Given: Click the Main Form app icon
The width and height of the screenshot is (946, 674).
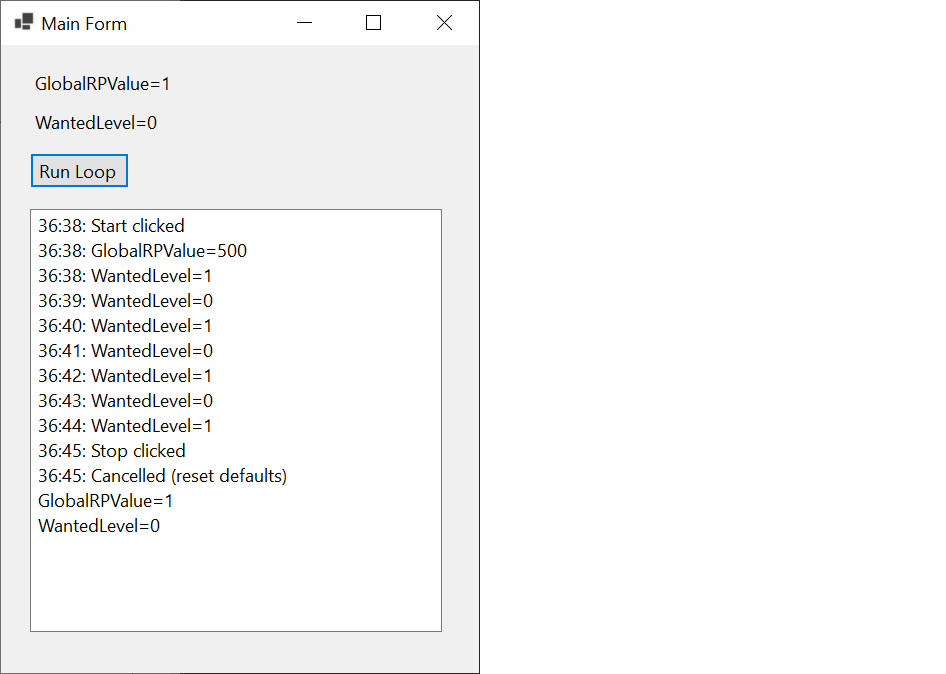Looking at the screenshot, I should pyautogui.click(x=24, y=22).
